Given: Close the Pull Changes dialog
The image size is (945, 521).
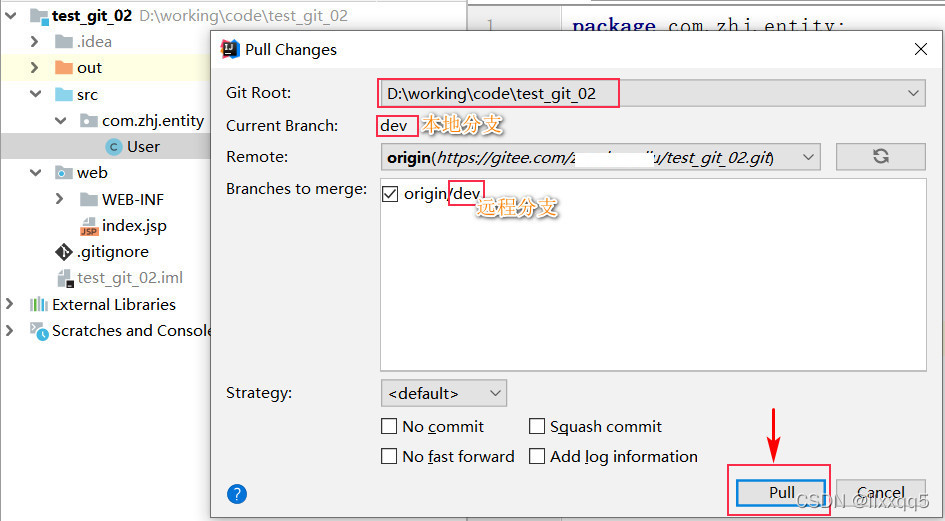Looking at the screenshot, I should (x=920, y=49).
